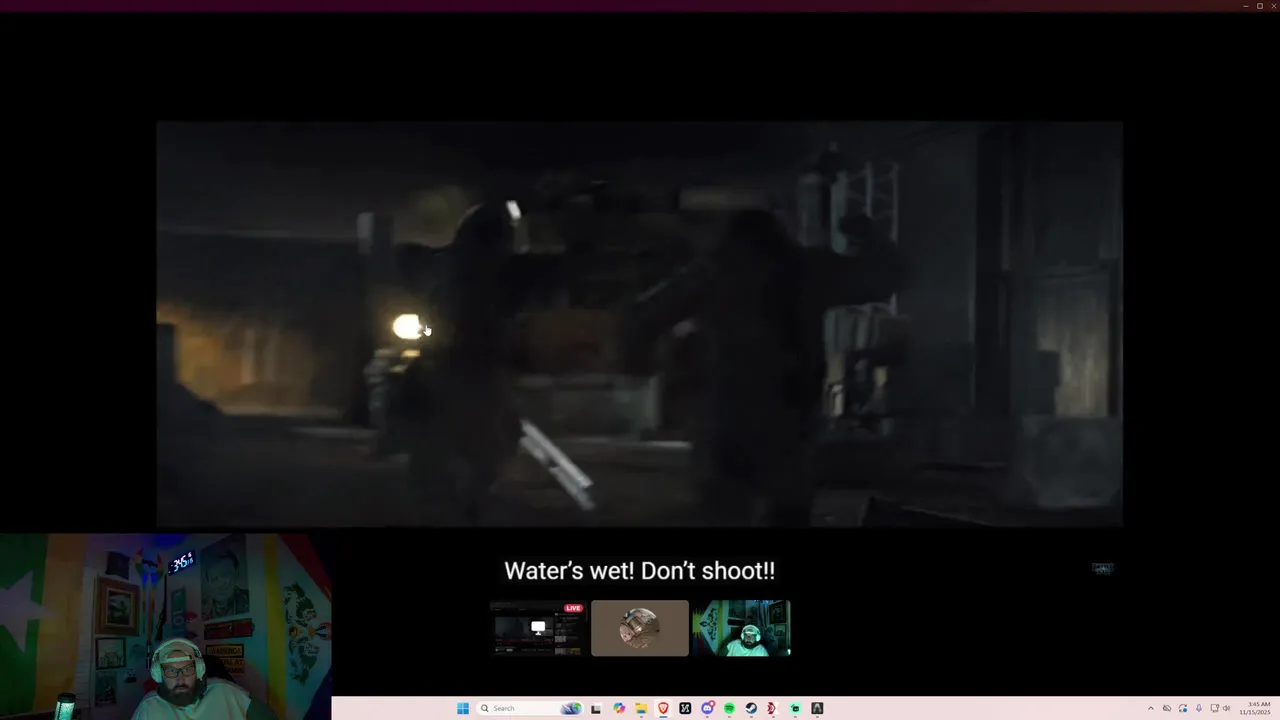
Task: Close the window with the X button
Action: coord(1274,6)
